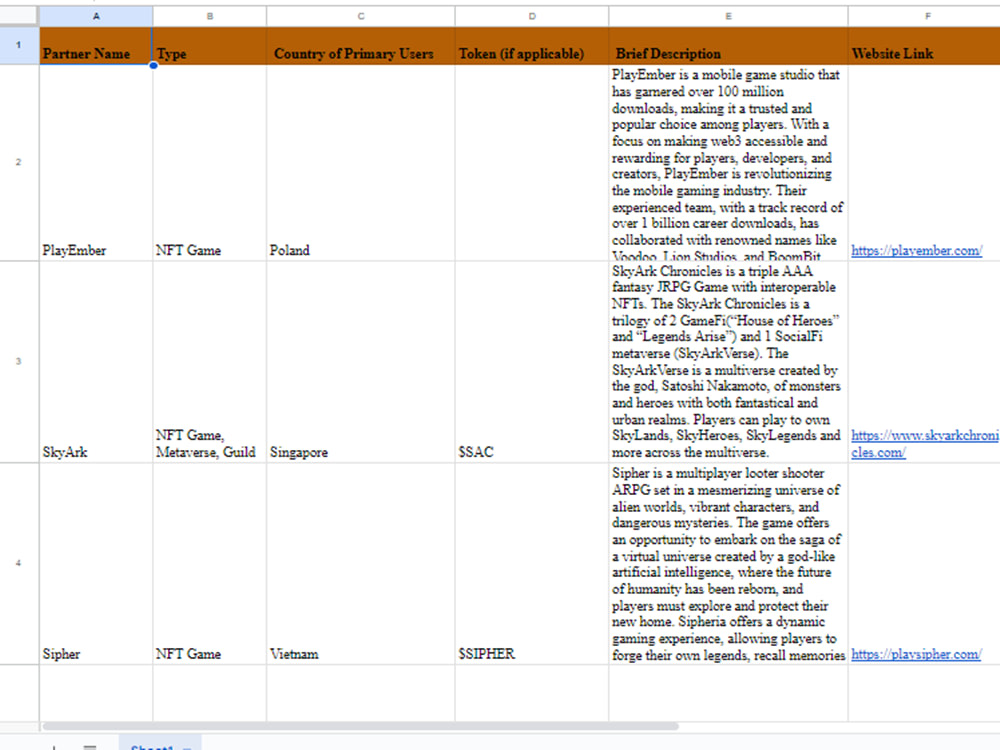Select the "Vietnam" country cell

click(361, 563)
